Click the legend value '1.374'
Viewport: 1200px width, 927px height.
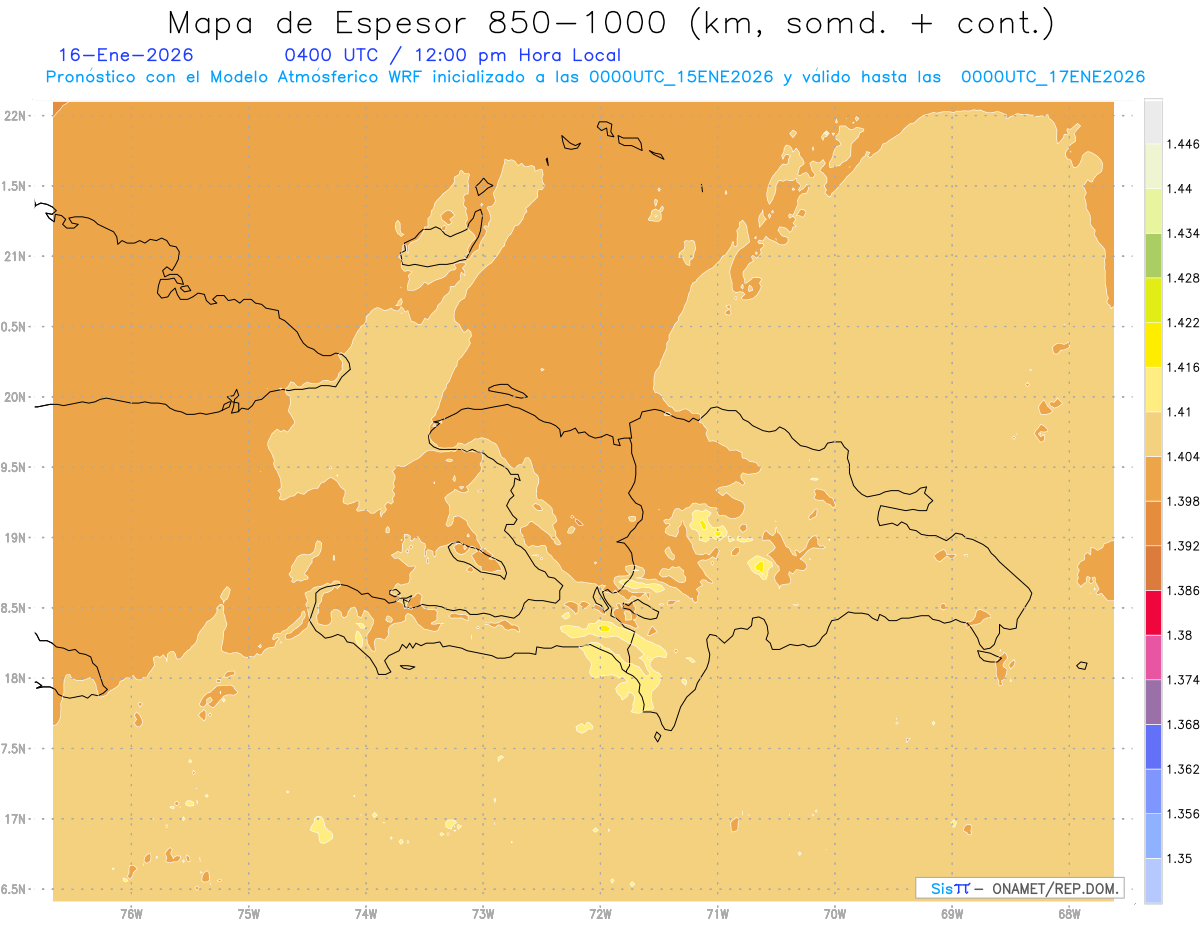[x=1183, y=680]
